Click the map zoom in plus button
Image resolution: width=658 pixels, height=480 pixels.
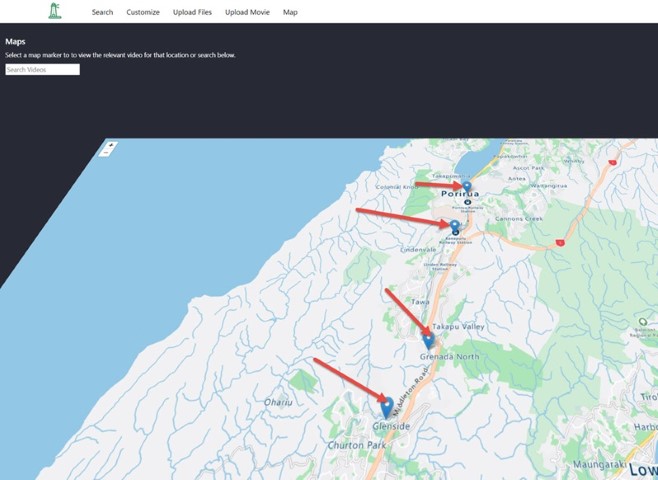pyautogui.click(x=110, y=145)
